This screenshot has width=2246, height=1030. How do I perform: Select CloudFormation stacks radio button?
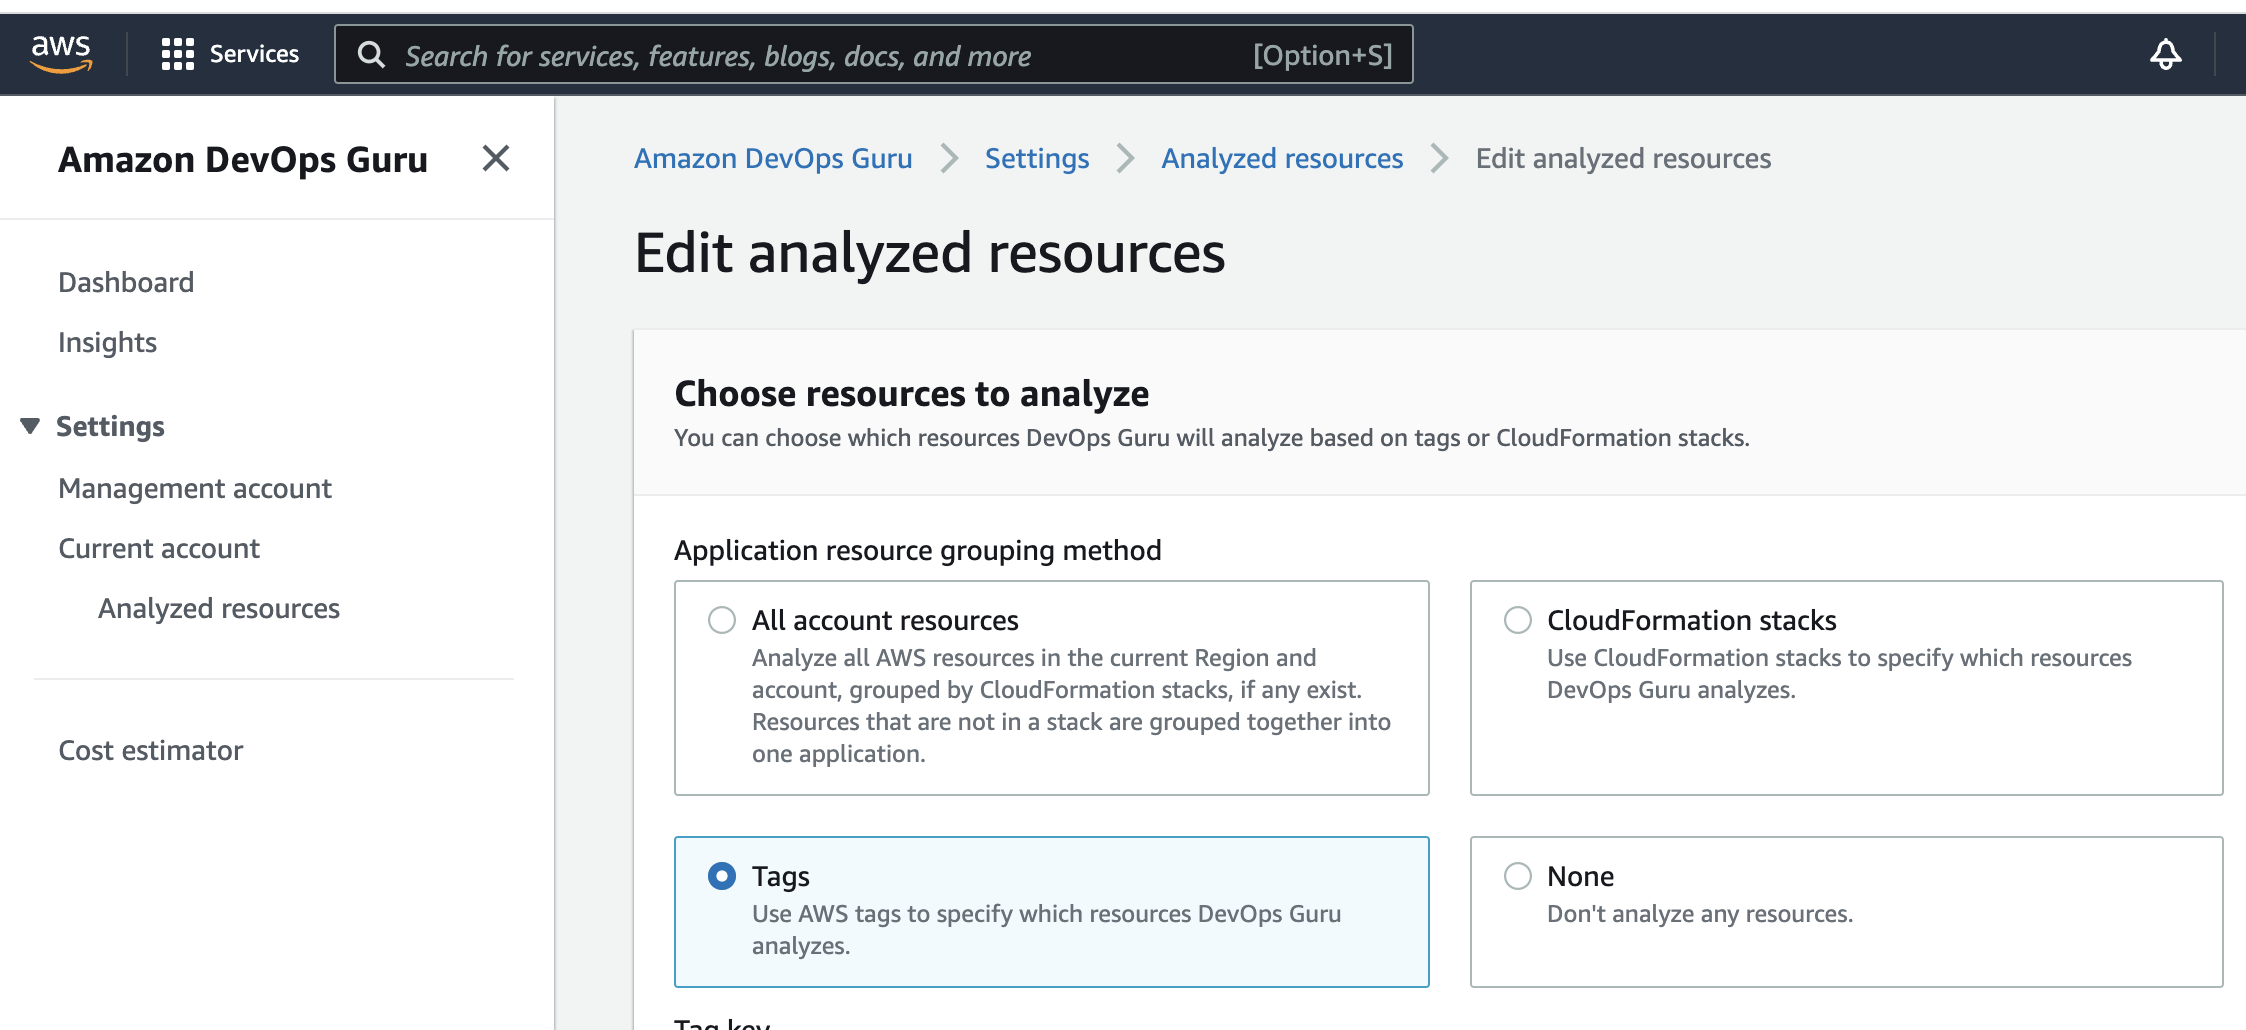[1518, 620]
